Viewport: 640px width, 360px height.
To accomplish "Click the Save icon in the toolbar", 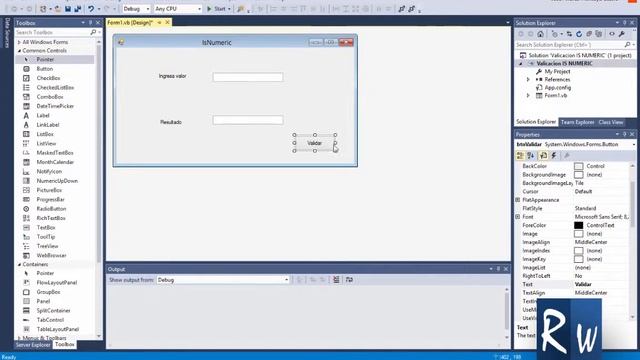I will 68,9.
